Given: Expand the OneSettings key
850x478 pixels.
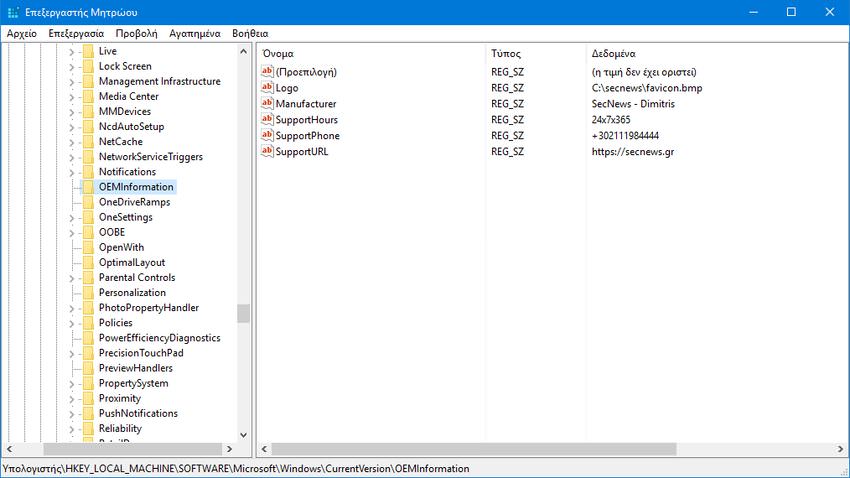Looking at the screenshot, I should pyautogui.click(x=72, y=217).
